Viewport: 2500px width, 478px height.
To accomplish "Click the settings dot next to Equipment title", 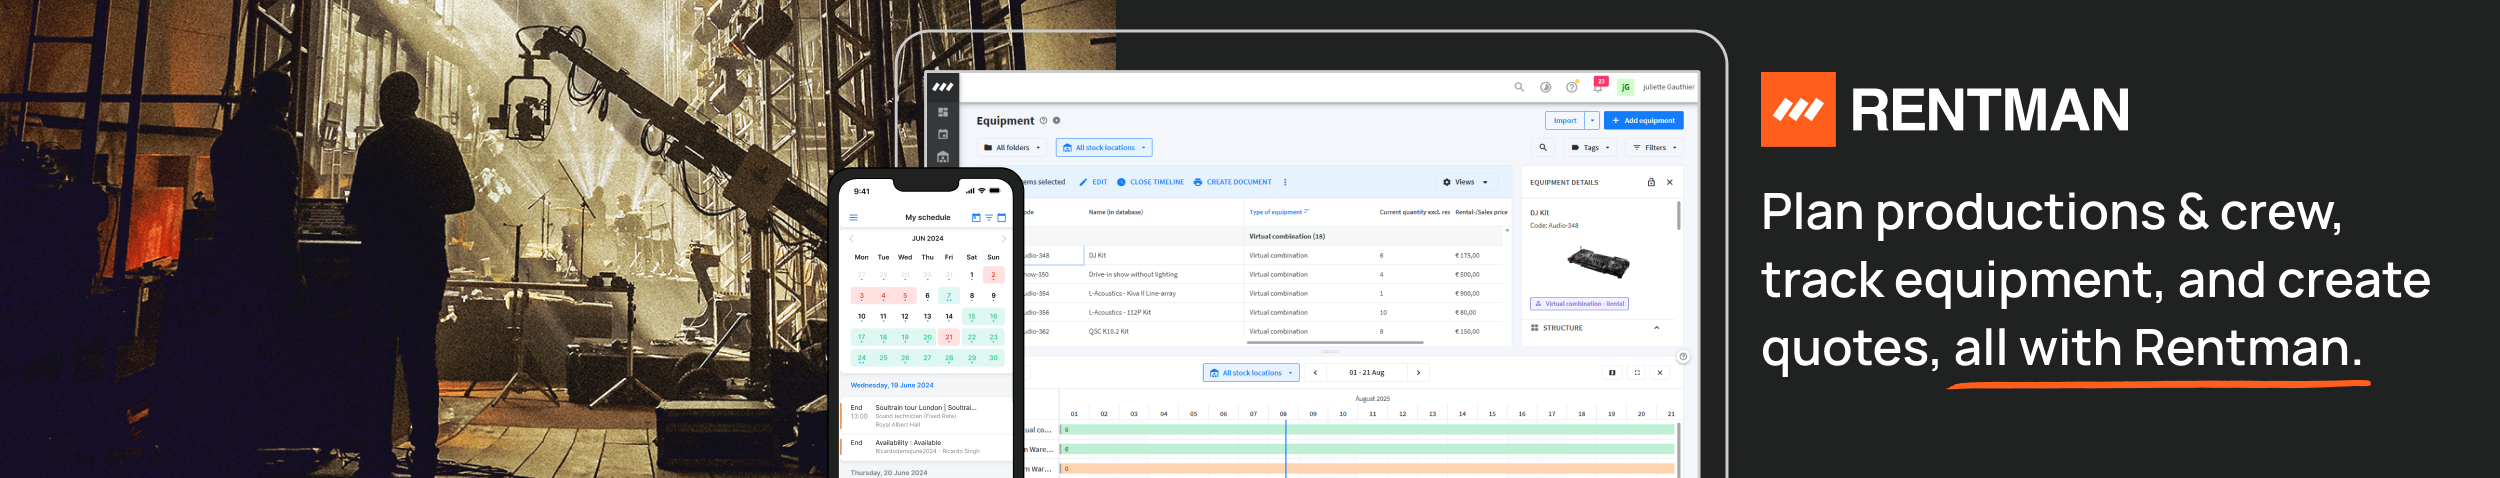I will pyautogui.click(x=1056, y=120).
